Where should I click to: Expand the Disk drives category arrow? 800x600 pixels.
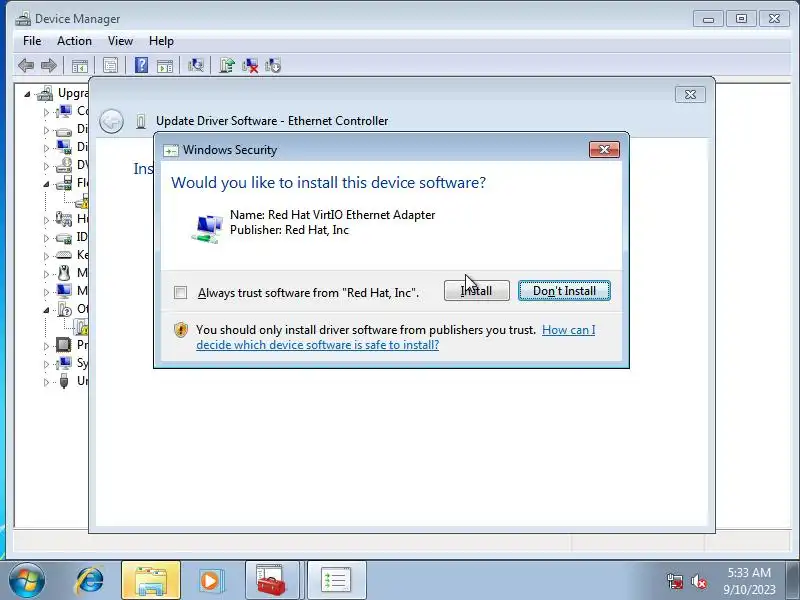click(46, 130)
